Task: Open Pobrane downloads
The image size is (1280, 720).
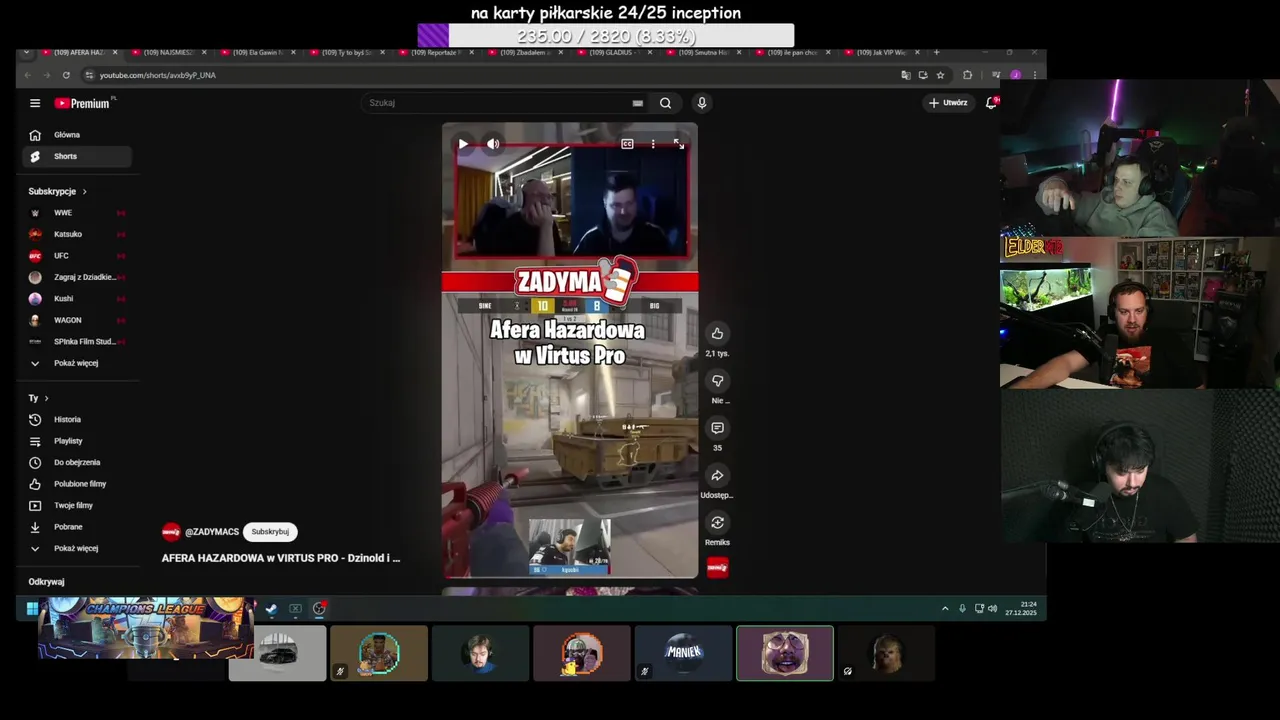Action: pos(77,527)
